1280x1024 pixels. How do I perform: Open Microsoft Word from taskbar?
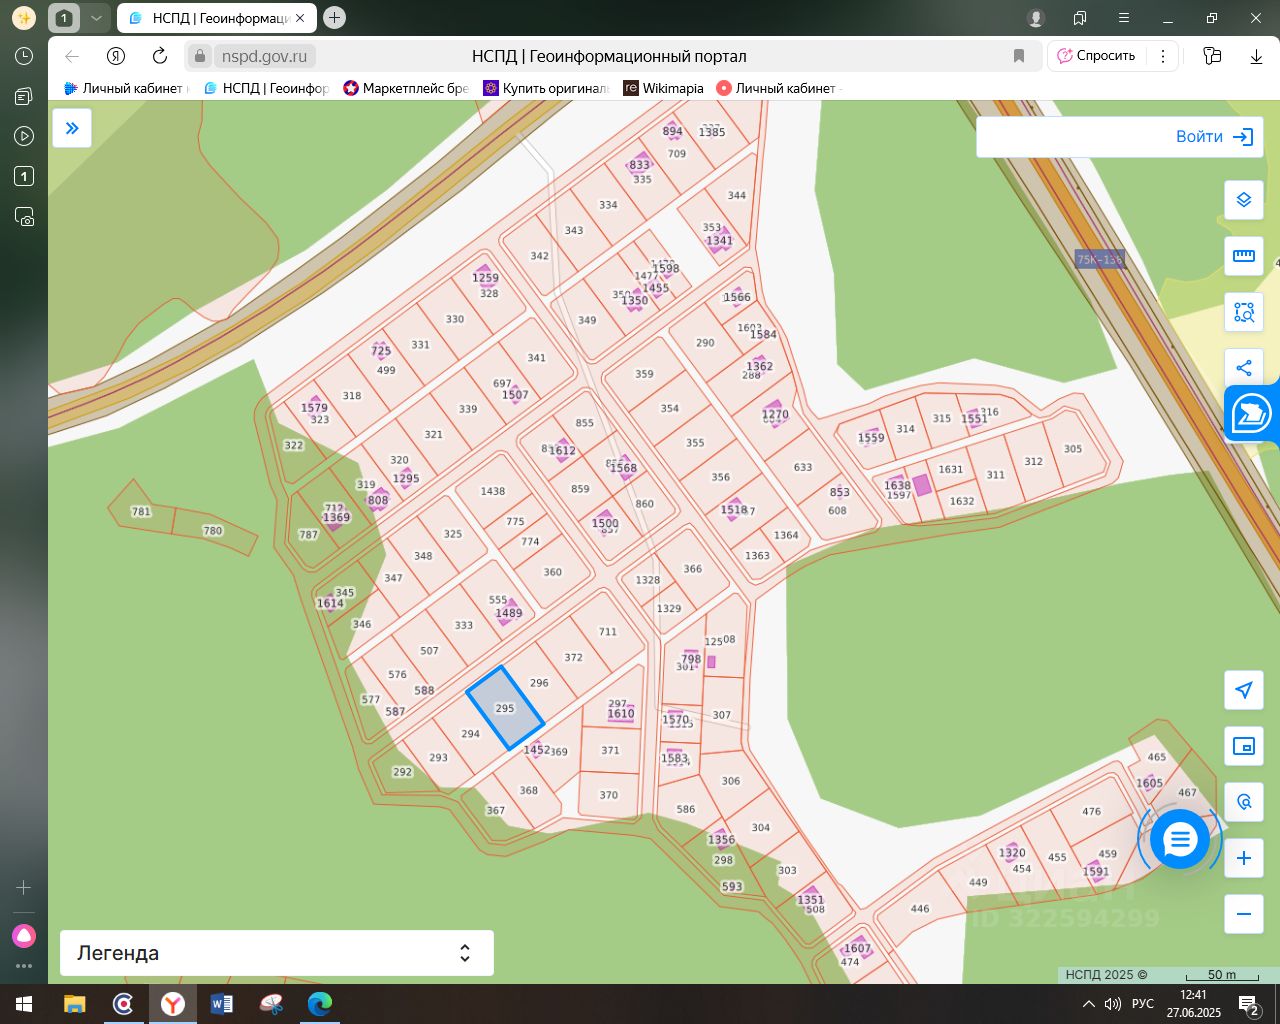[221, 1003]
